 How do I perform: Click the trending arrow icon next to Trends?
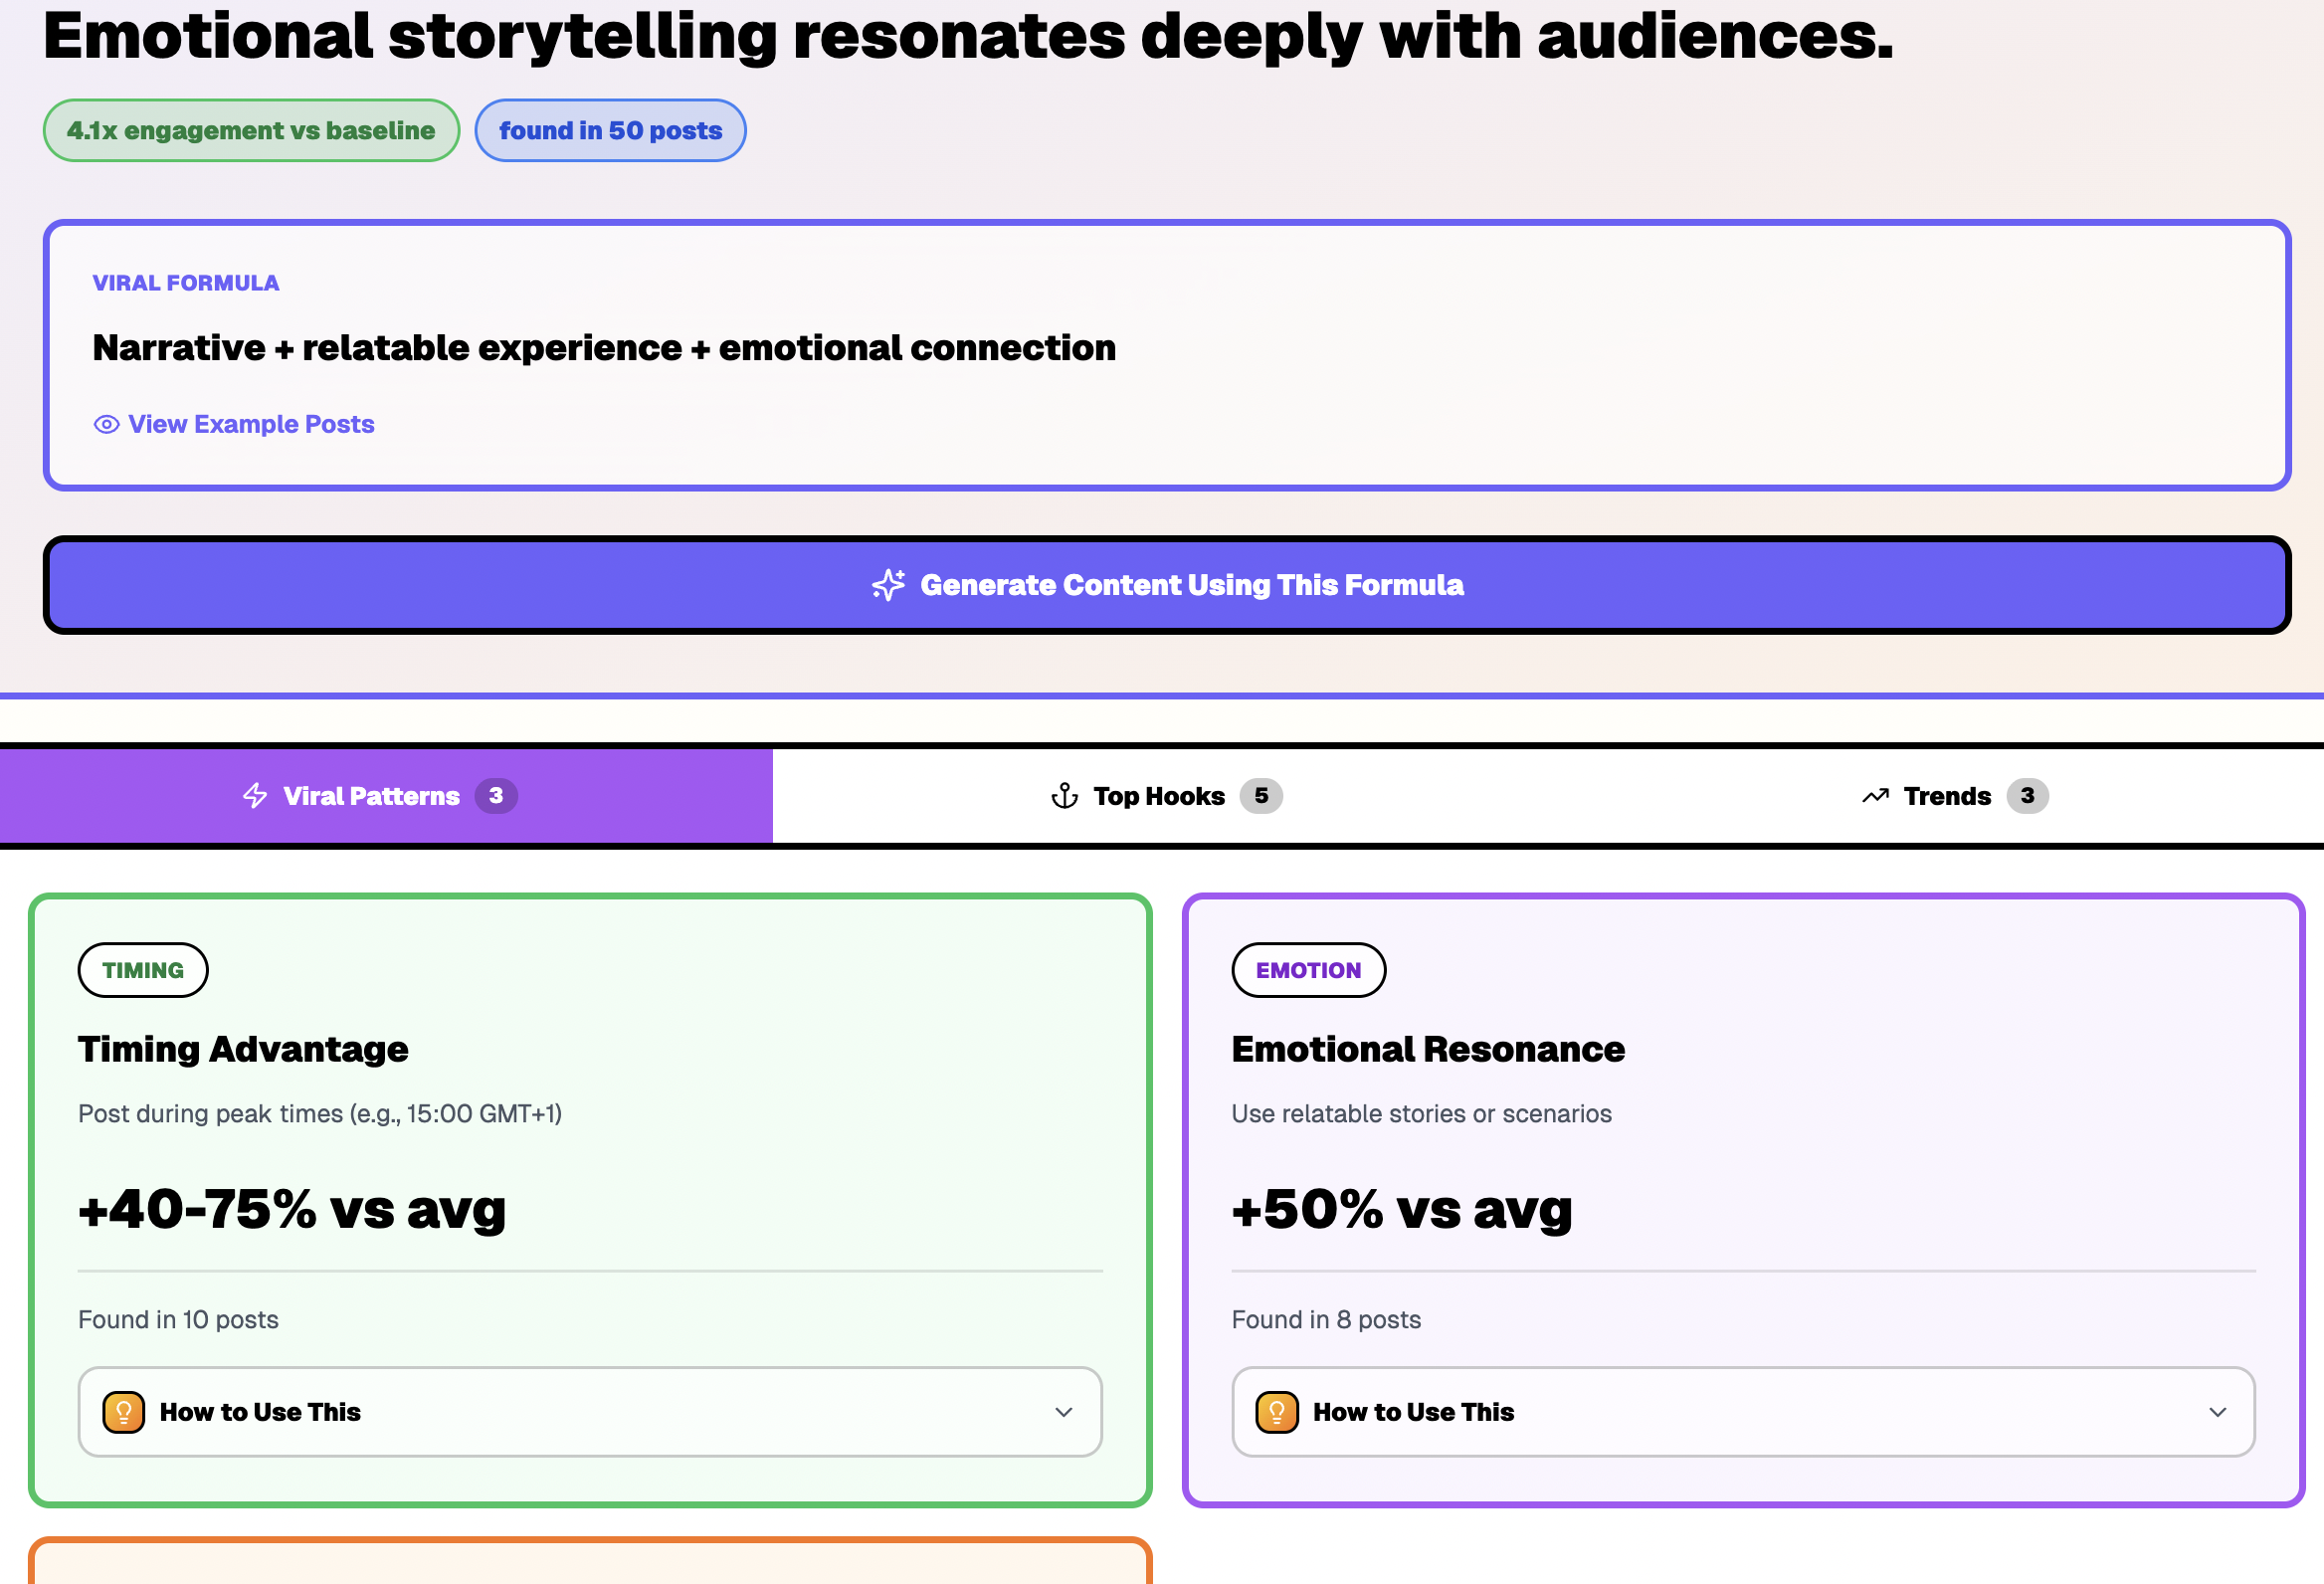pos(1875,796)
